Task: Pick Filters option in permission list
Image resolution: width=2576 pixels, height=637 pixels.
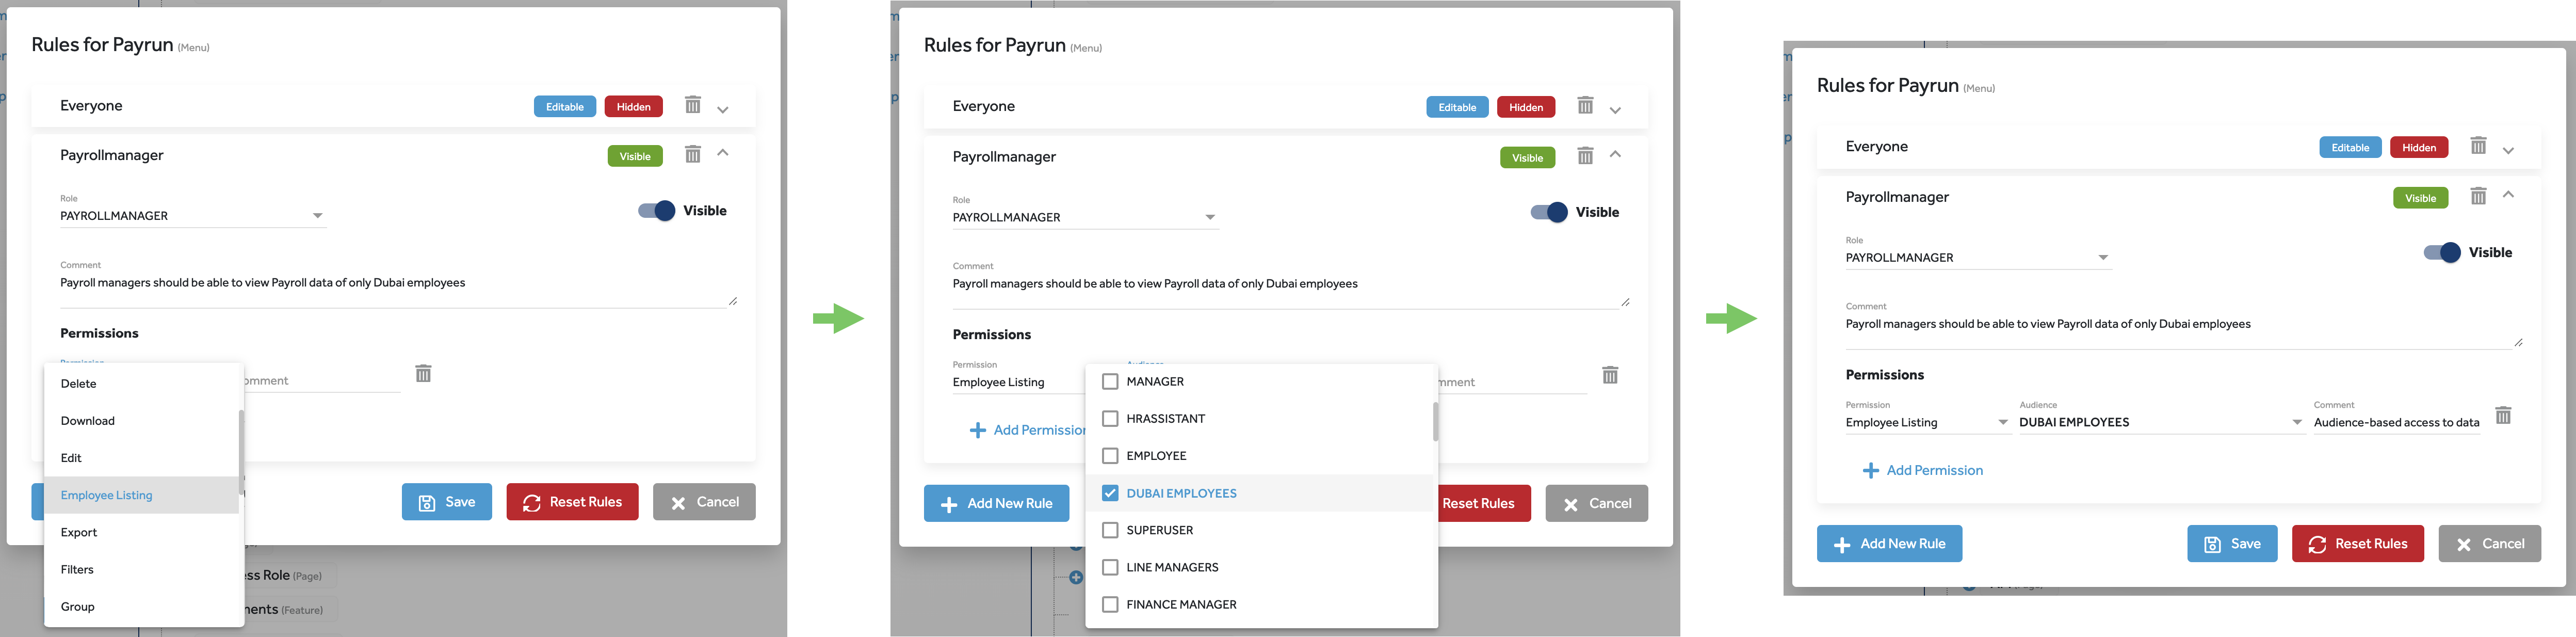Action: pos(77,569)
